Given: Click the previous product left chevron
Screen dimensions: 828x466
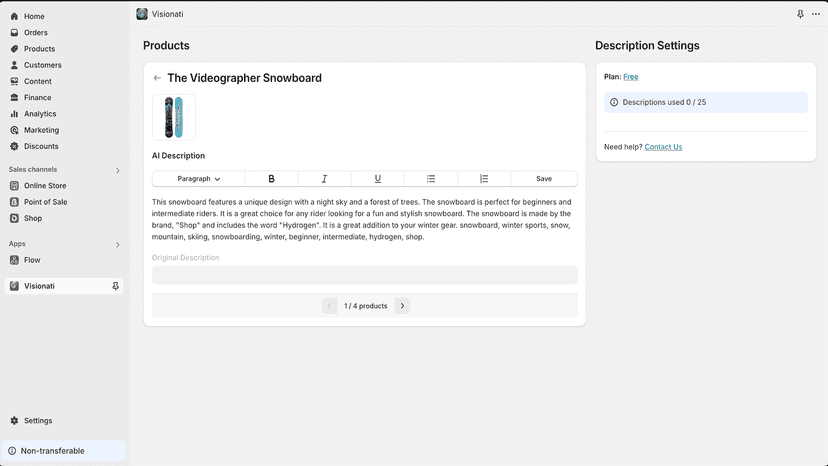Looking at the screenshot, I should (x=329, y=306).
